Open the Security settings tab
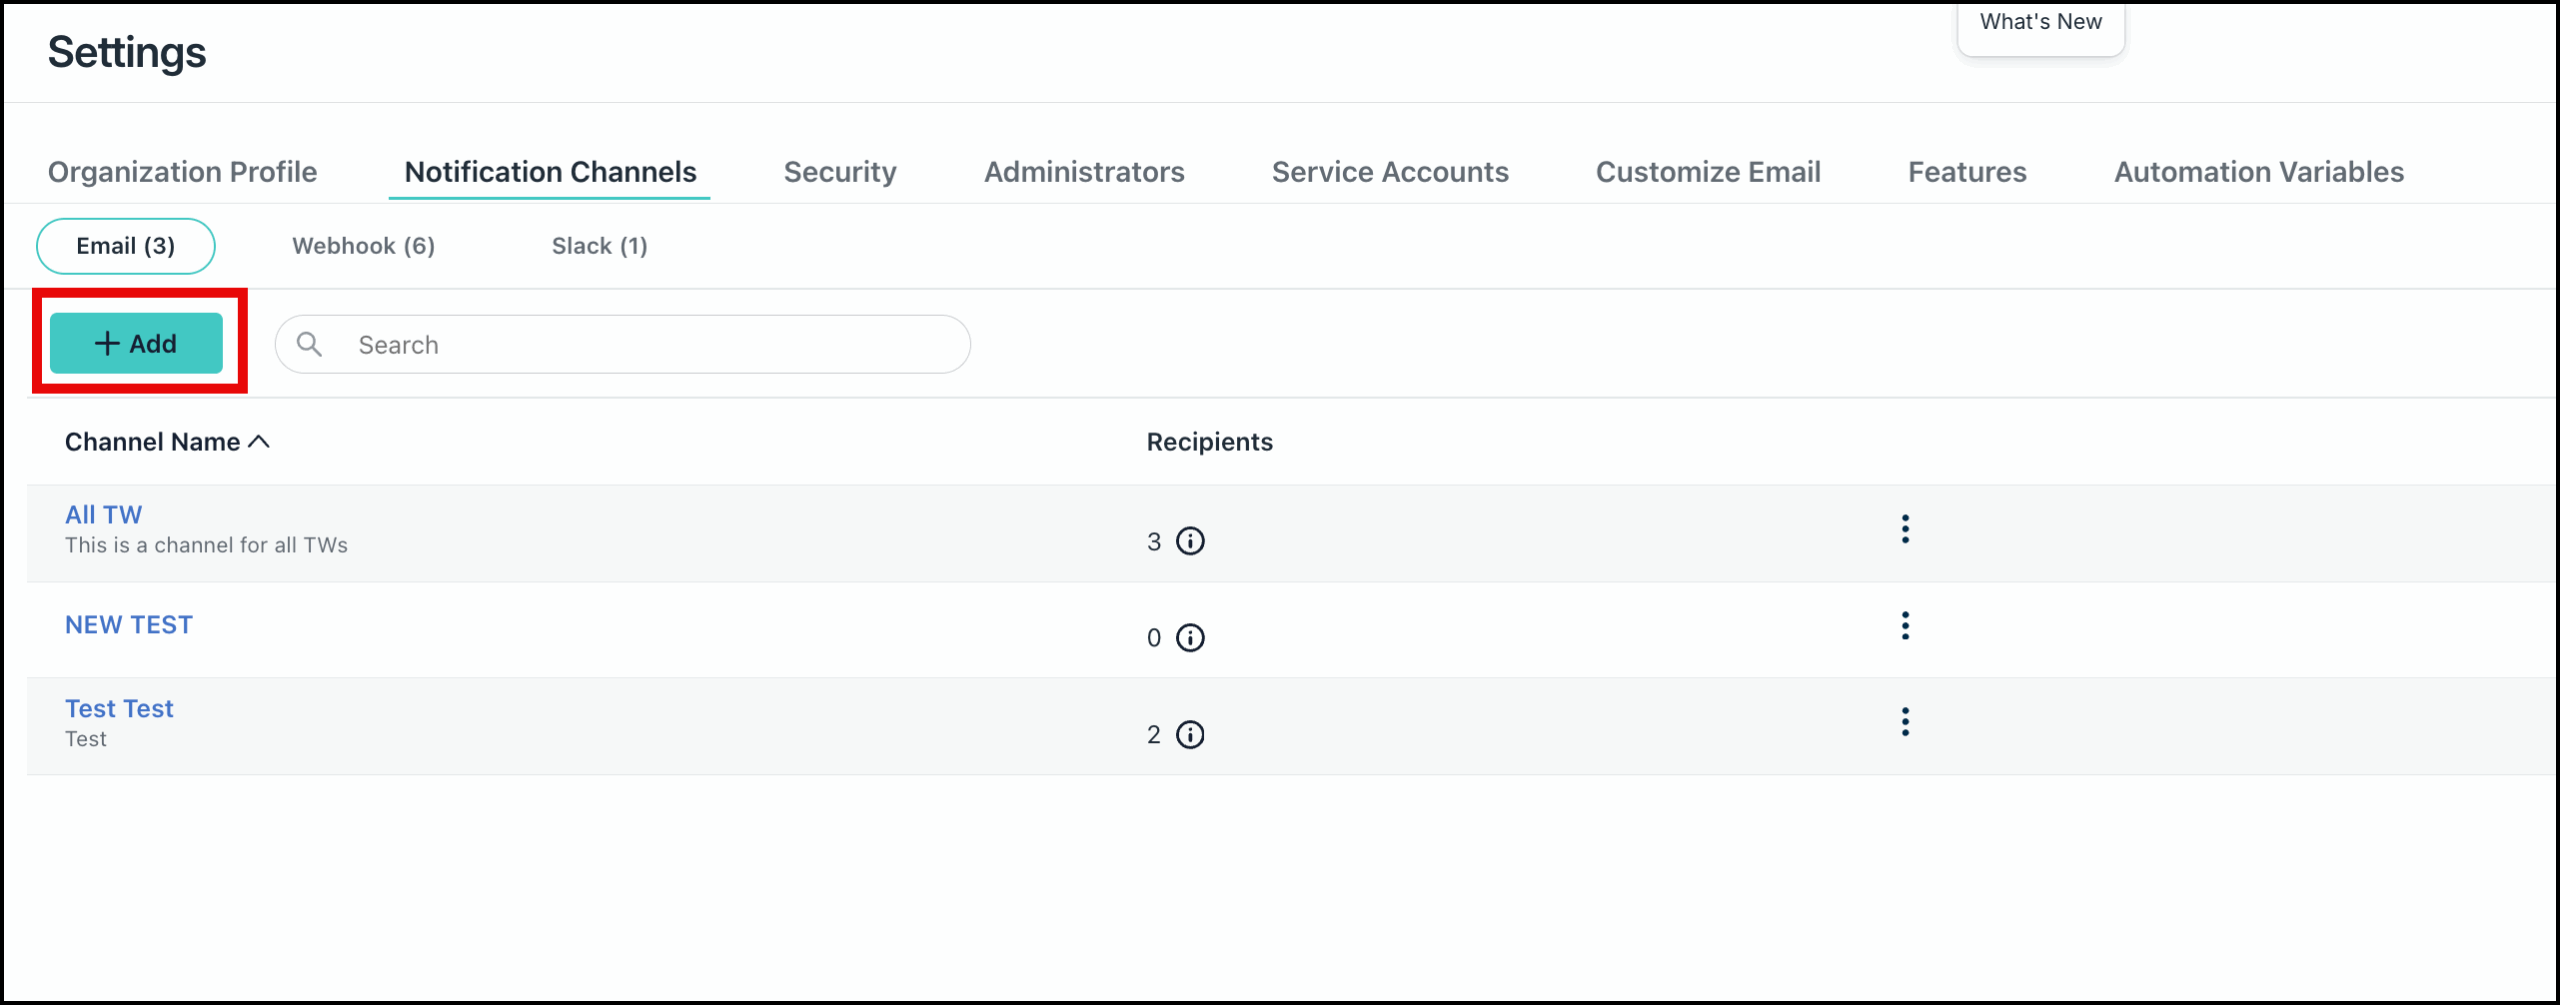The image size is (2560, 1005). pyautogui.click(x=840, y=171)
